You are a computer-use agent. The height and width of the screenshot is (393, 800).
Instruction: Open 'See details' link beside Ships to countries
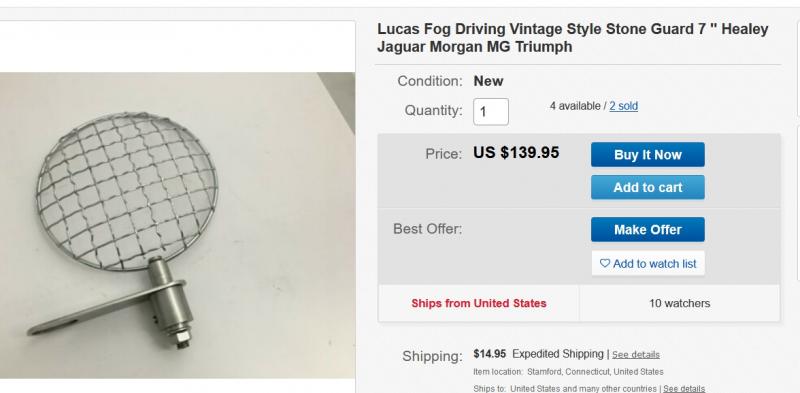pos(684,388)
